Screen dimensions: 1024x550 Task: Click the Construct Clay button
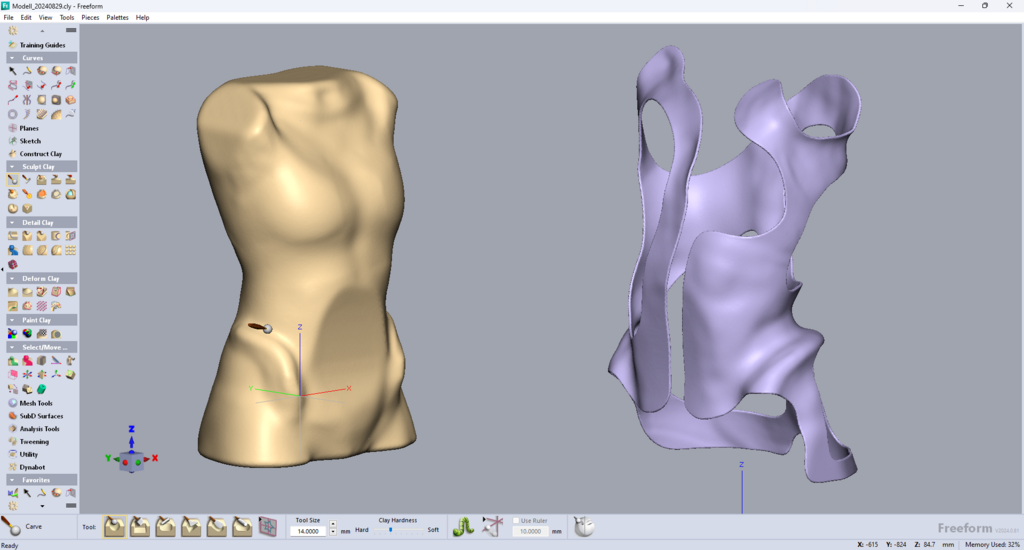40,154
